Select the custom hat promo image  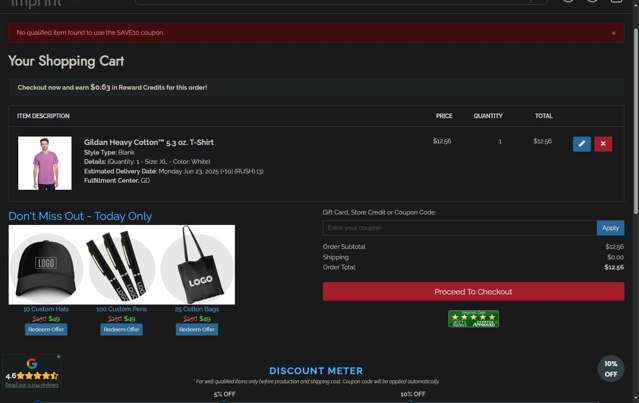pyautogui.click(x=46, y=265)
